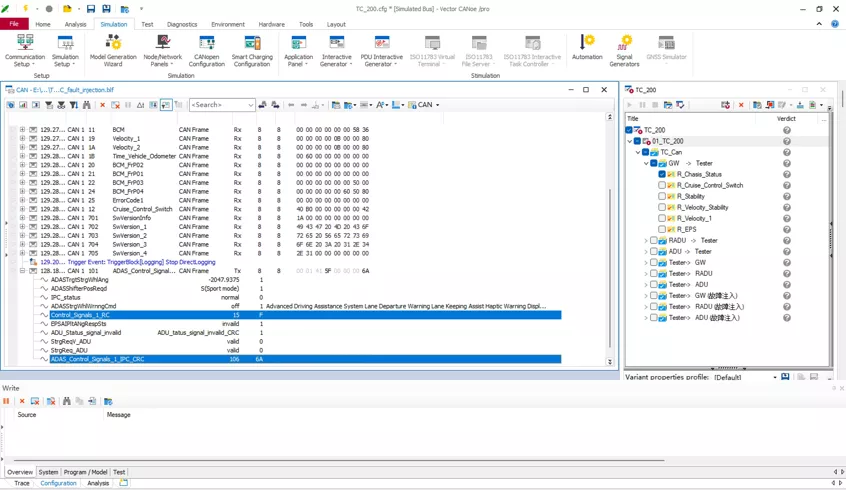Click the verdict icon for R_EPS row

pos(787,229)
